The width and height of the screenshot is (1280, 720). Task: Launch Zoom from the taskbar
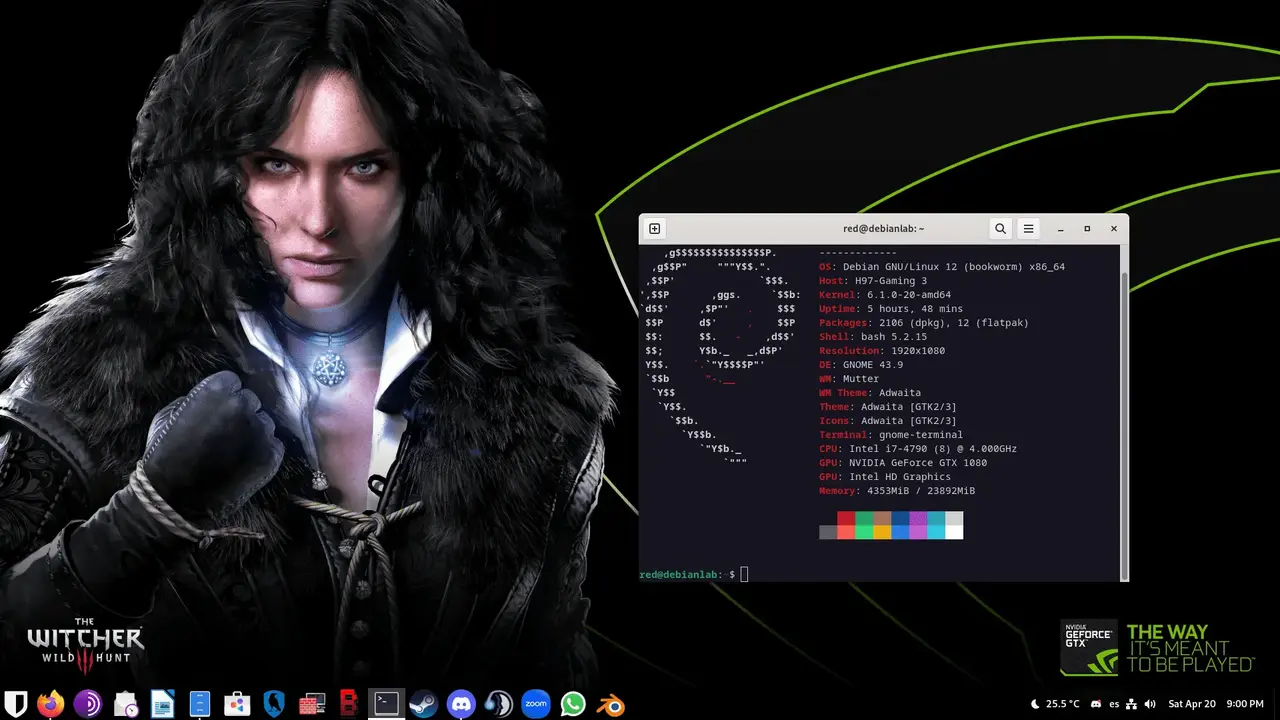pyautogui.click(x=536, y=704)
